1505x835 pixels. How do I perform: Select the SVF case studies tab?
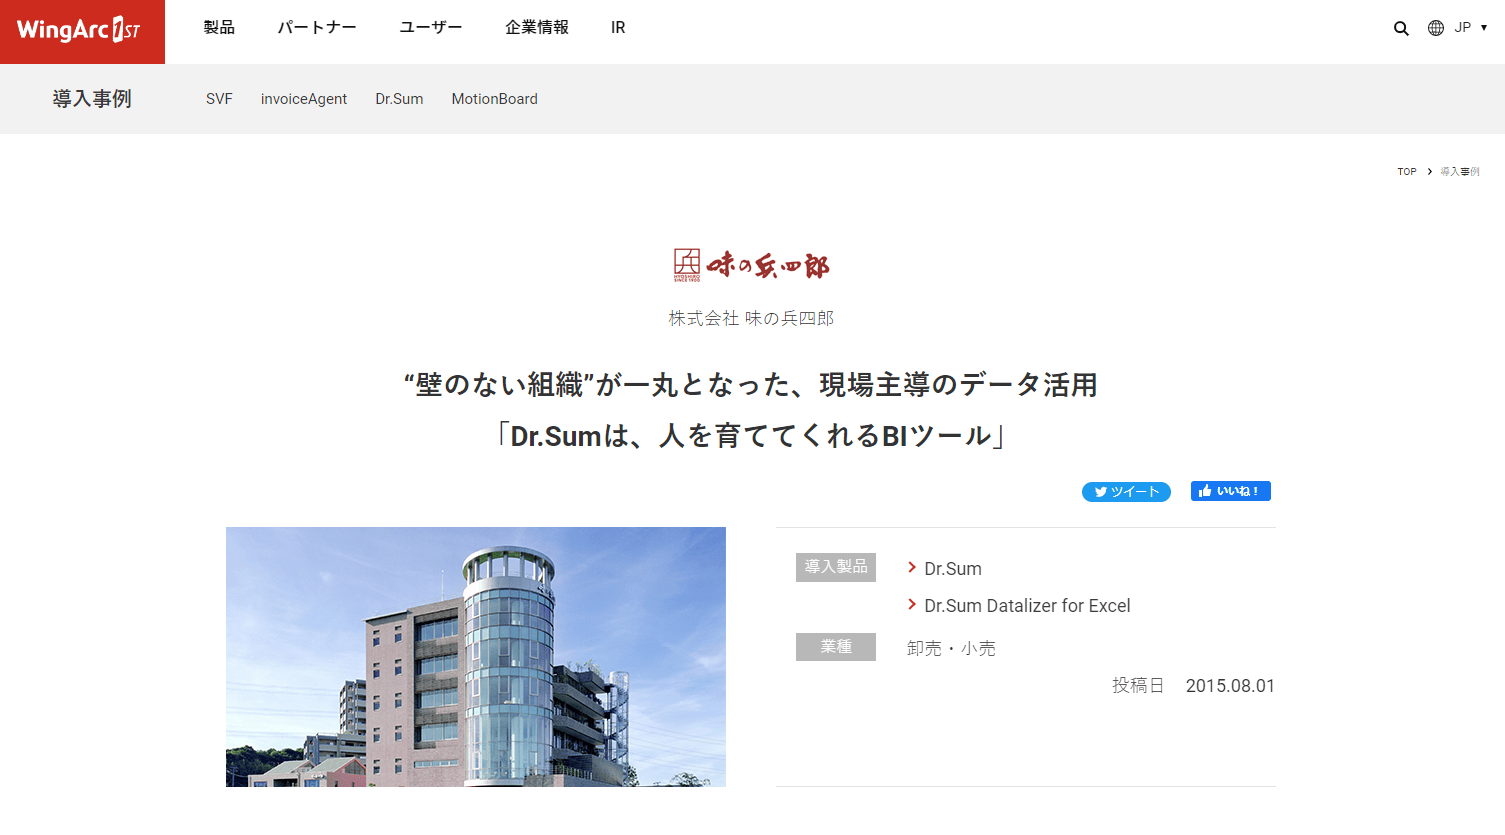(x=219, y=99)
